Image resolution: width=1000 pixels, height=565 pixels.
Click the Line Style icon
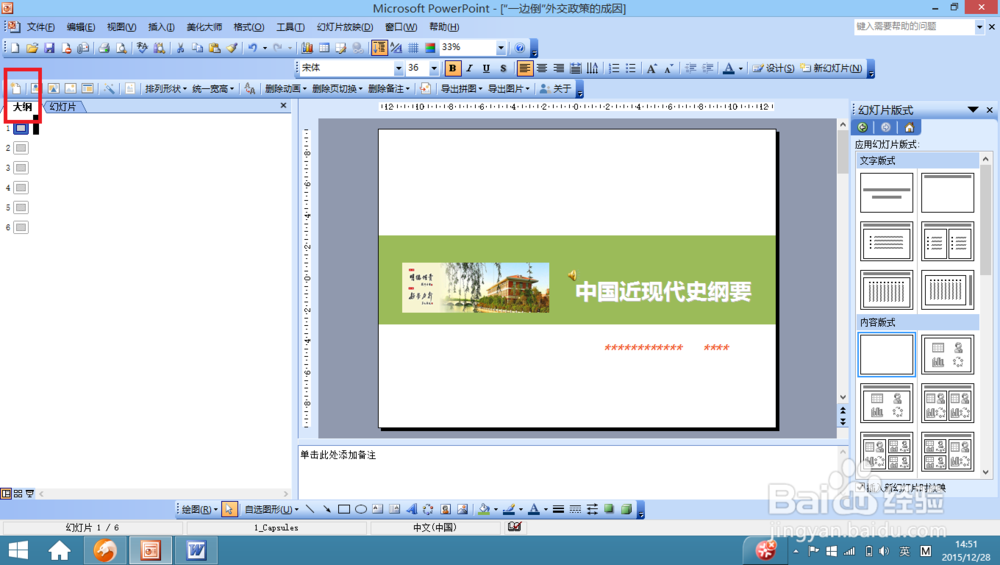(x=558, y=509)
